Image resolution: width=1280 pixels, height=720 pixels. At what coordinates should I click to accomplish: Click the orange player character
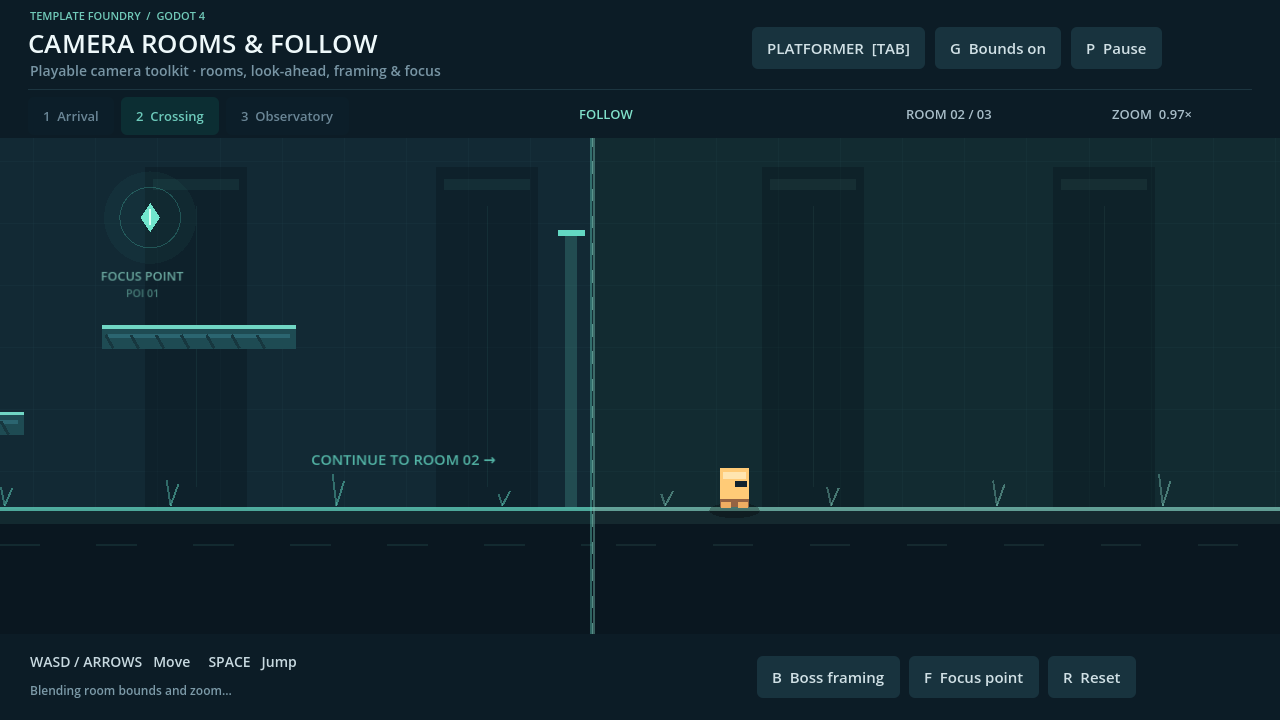734,488
